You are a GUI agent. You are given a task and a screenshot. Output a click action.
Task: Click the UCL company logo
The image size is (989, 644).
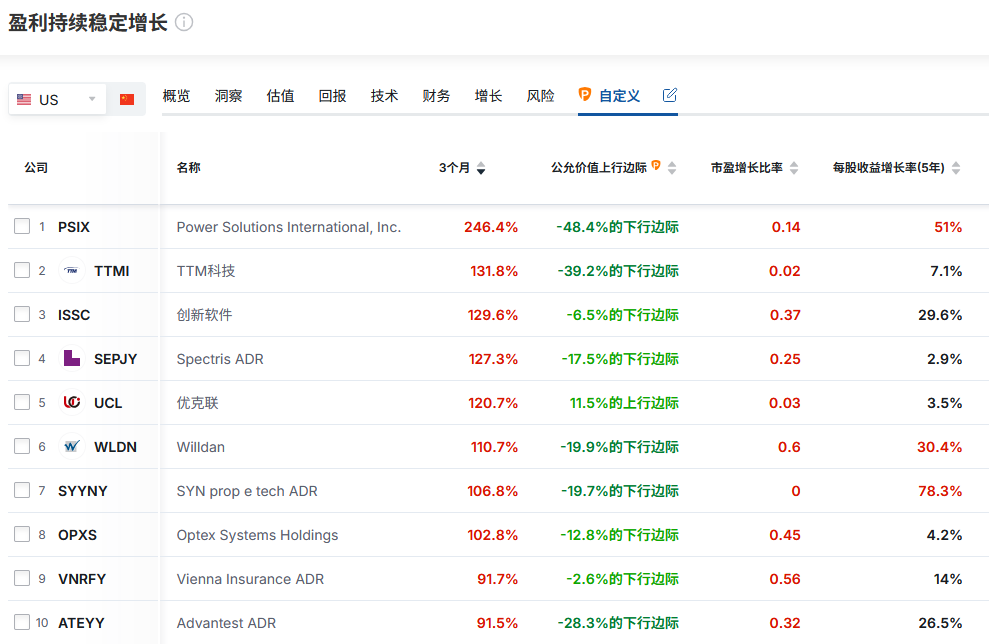tap(72, 402)
